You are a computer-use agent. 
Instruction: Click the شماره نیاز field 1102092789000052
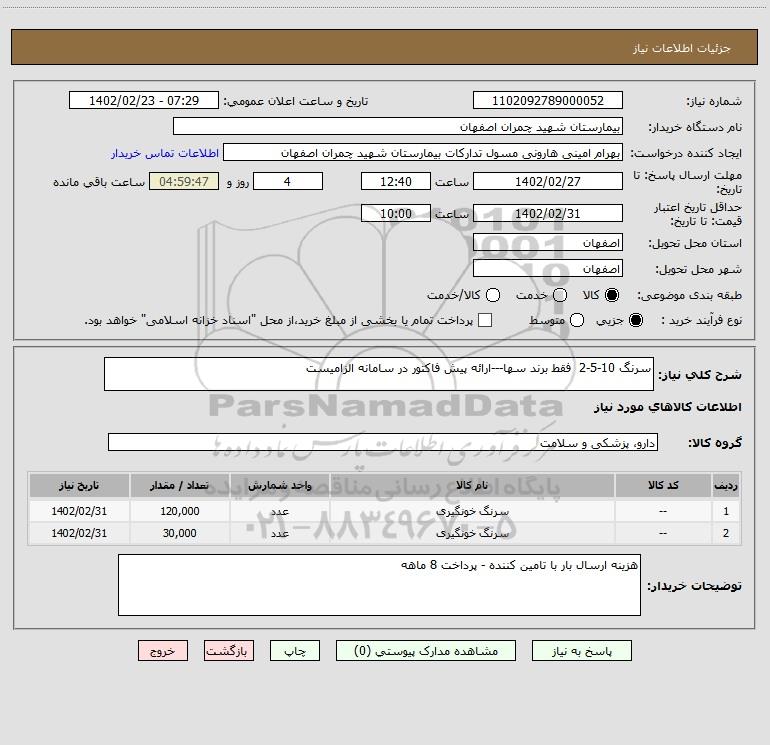tap(548, 101)
